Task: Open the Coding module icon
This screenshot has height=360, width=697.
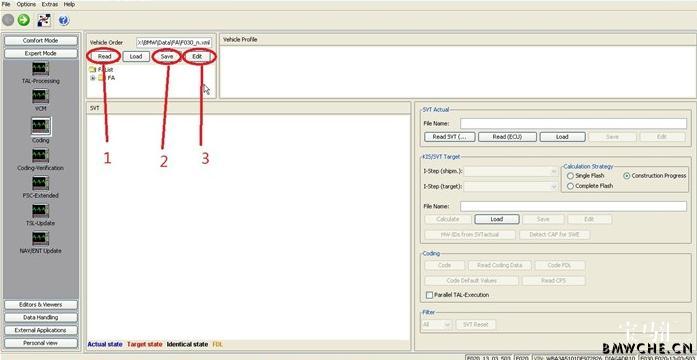Action: [x=40, y=126]
